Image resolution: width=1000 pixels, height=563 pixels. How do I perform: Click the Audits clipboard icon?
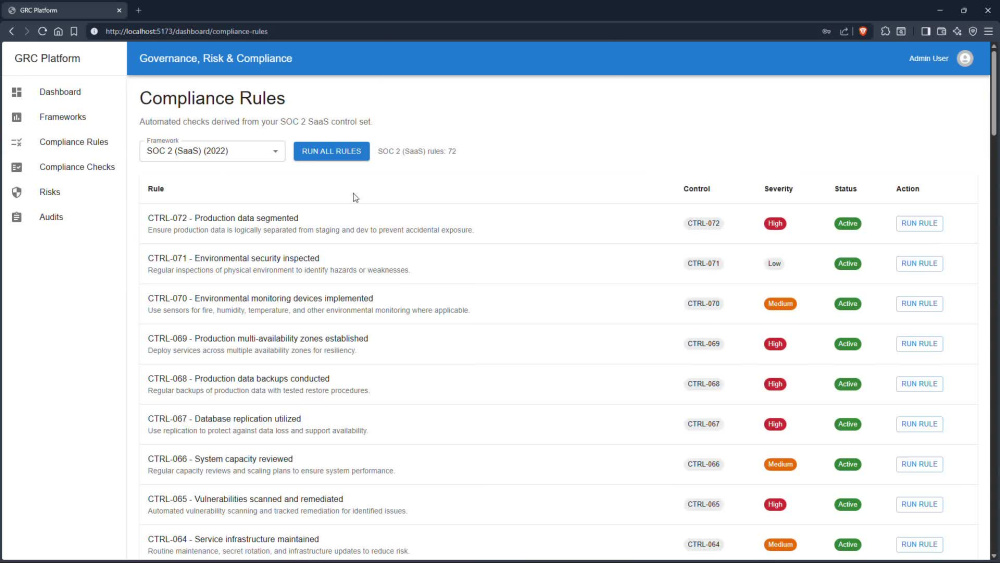pyautogui.click(x=17, y=217)
